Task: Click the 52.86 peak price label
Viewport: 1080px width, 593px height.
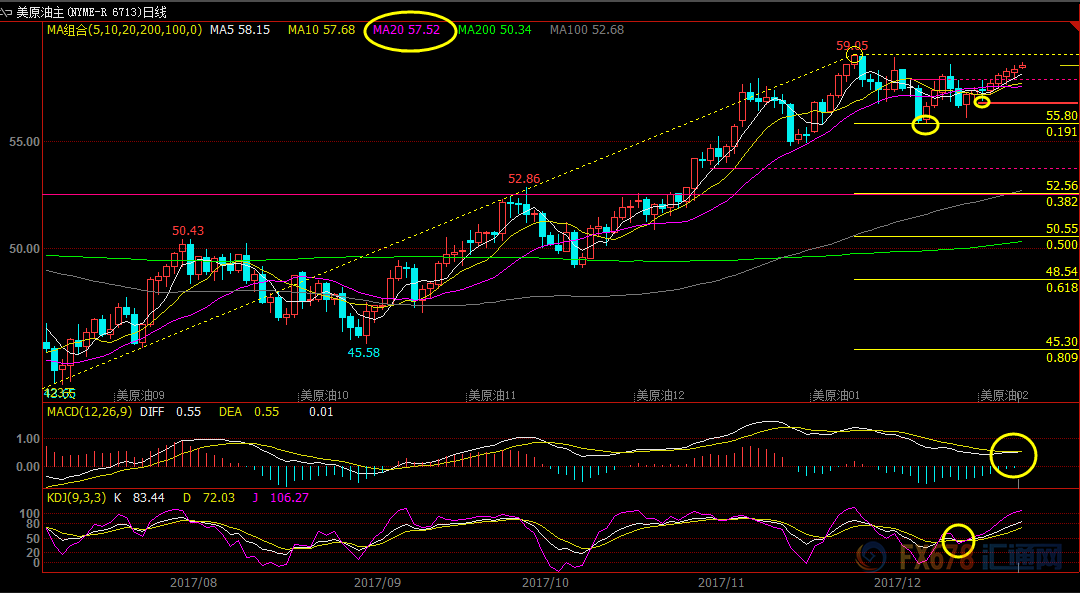Action: coord(523,179)
